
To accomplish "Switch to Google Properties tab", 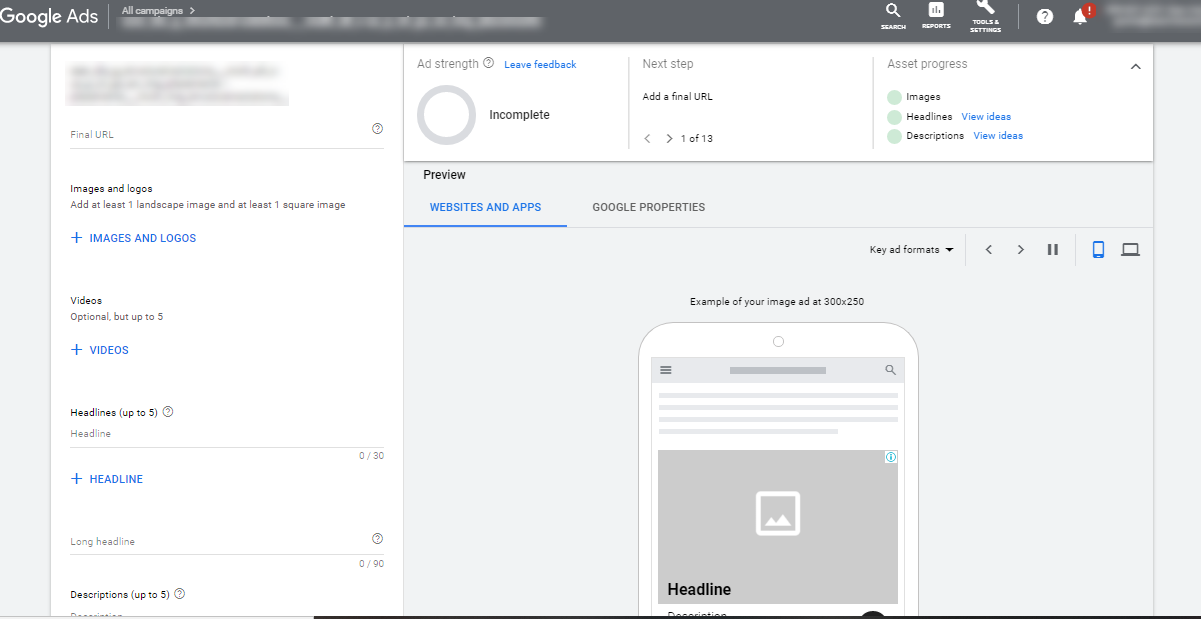I will click(x=648, y=208).
